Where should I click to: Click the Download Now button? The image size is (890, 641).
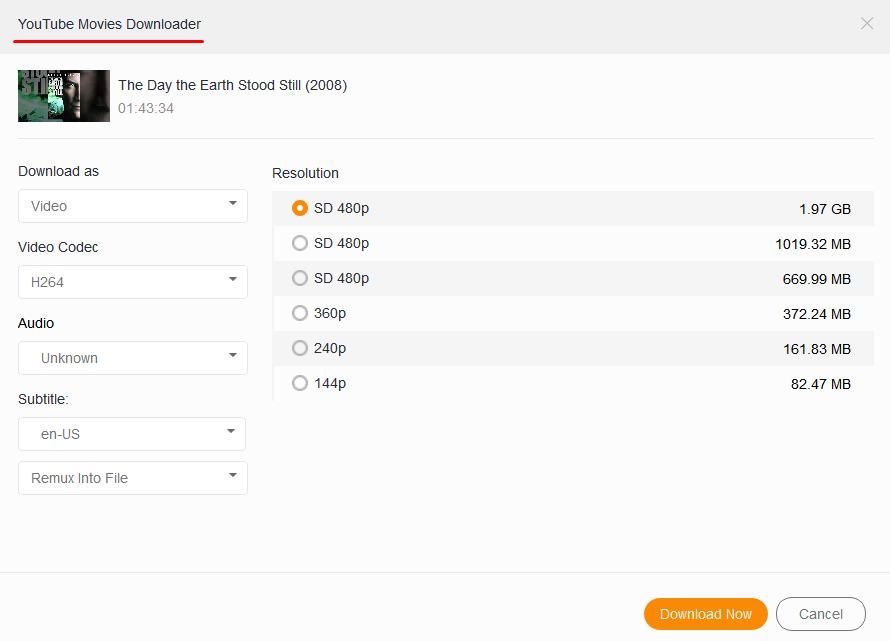(705, 614)
